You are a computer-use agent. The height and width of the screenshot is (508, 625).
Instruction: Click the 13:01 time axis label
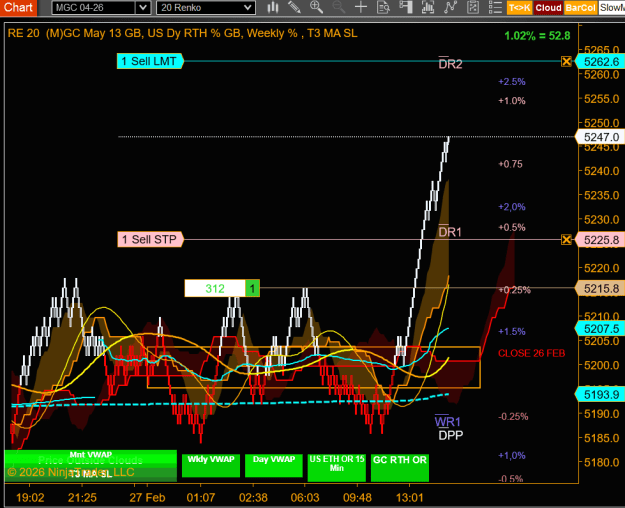(x=409, y=498)
